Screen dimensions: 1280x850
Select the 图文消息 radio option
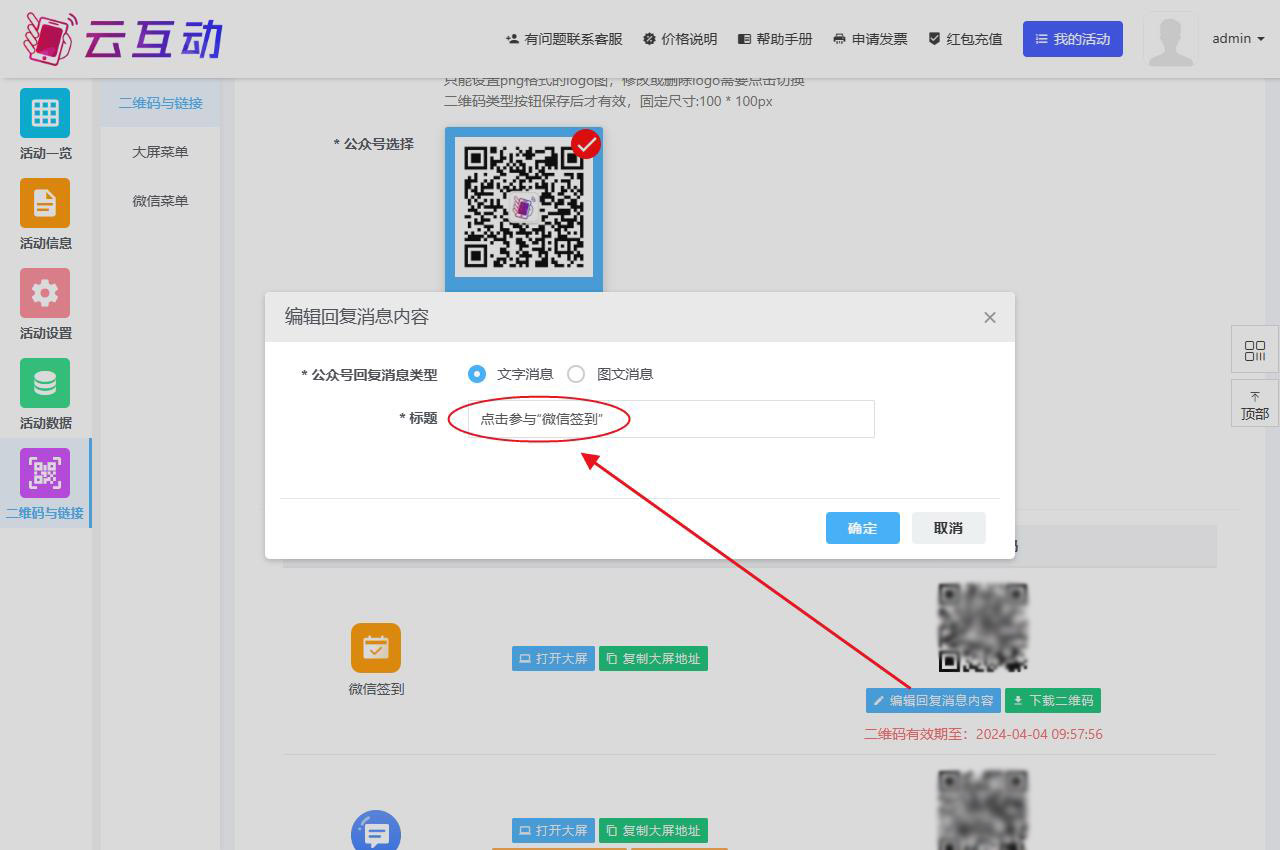[x=576, y=374]
